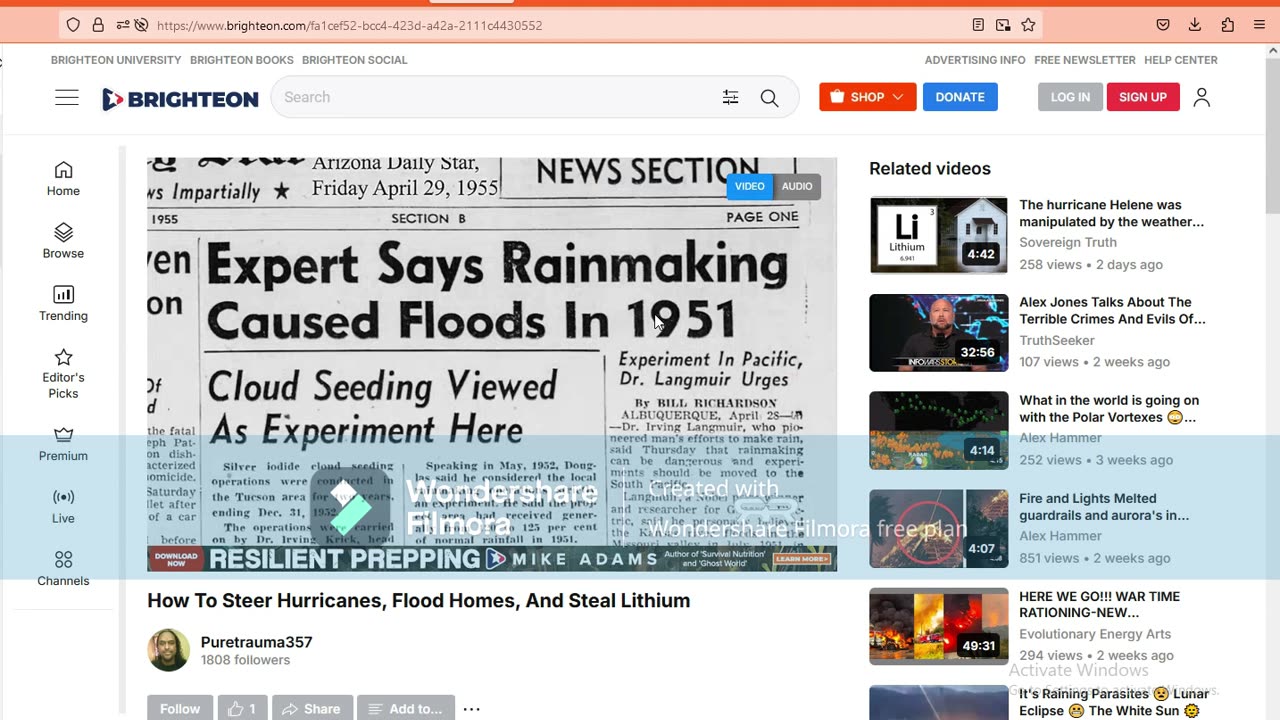Open 'Fire and Lights Melted guardrails' title
Screen dimensions: 1280x720
1104,507
